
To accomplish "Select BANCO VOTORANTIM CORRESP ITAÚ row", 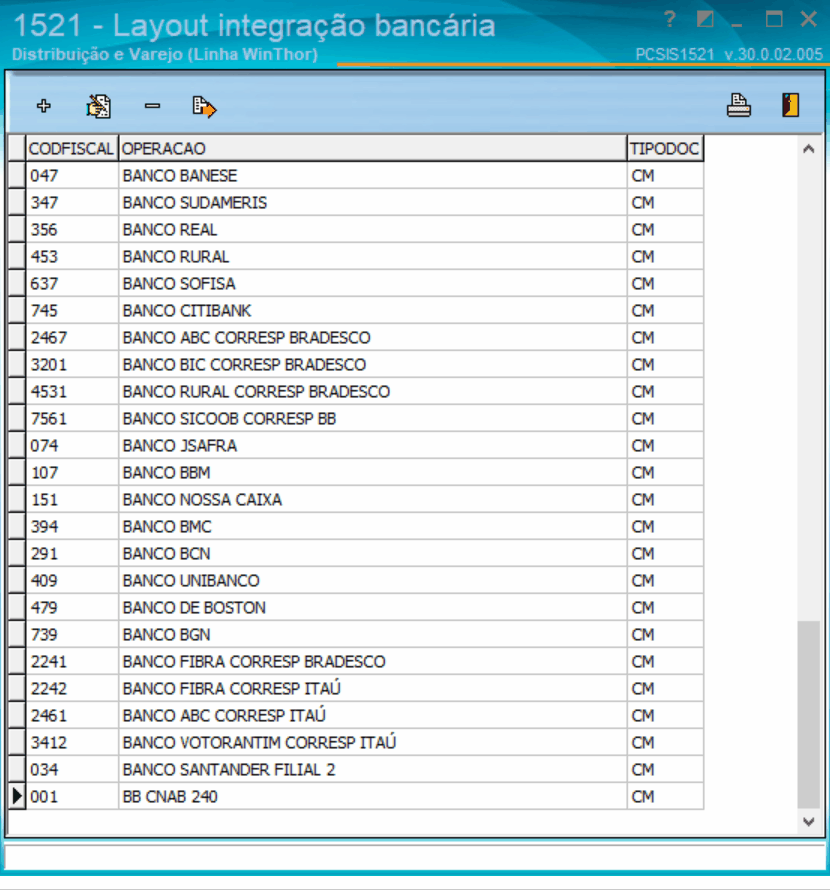I will (356, 742).
